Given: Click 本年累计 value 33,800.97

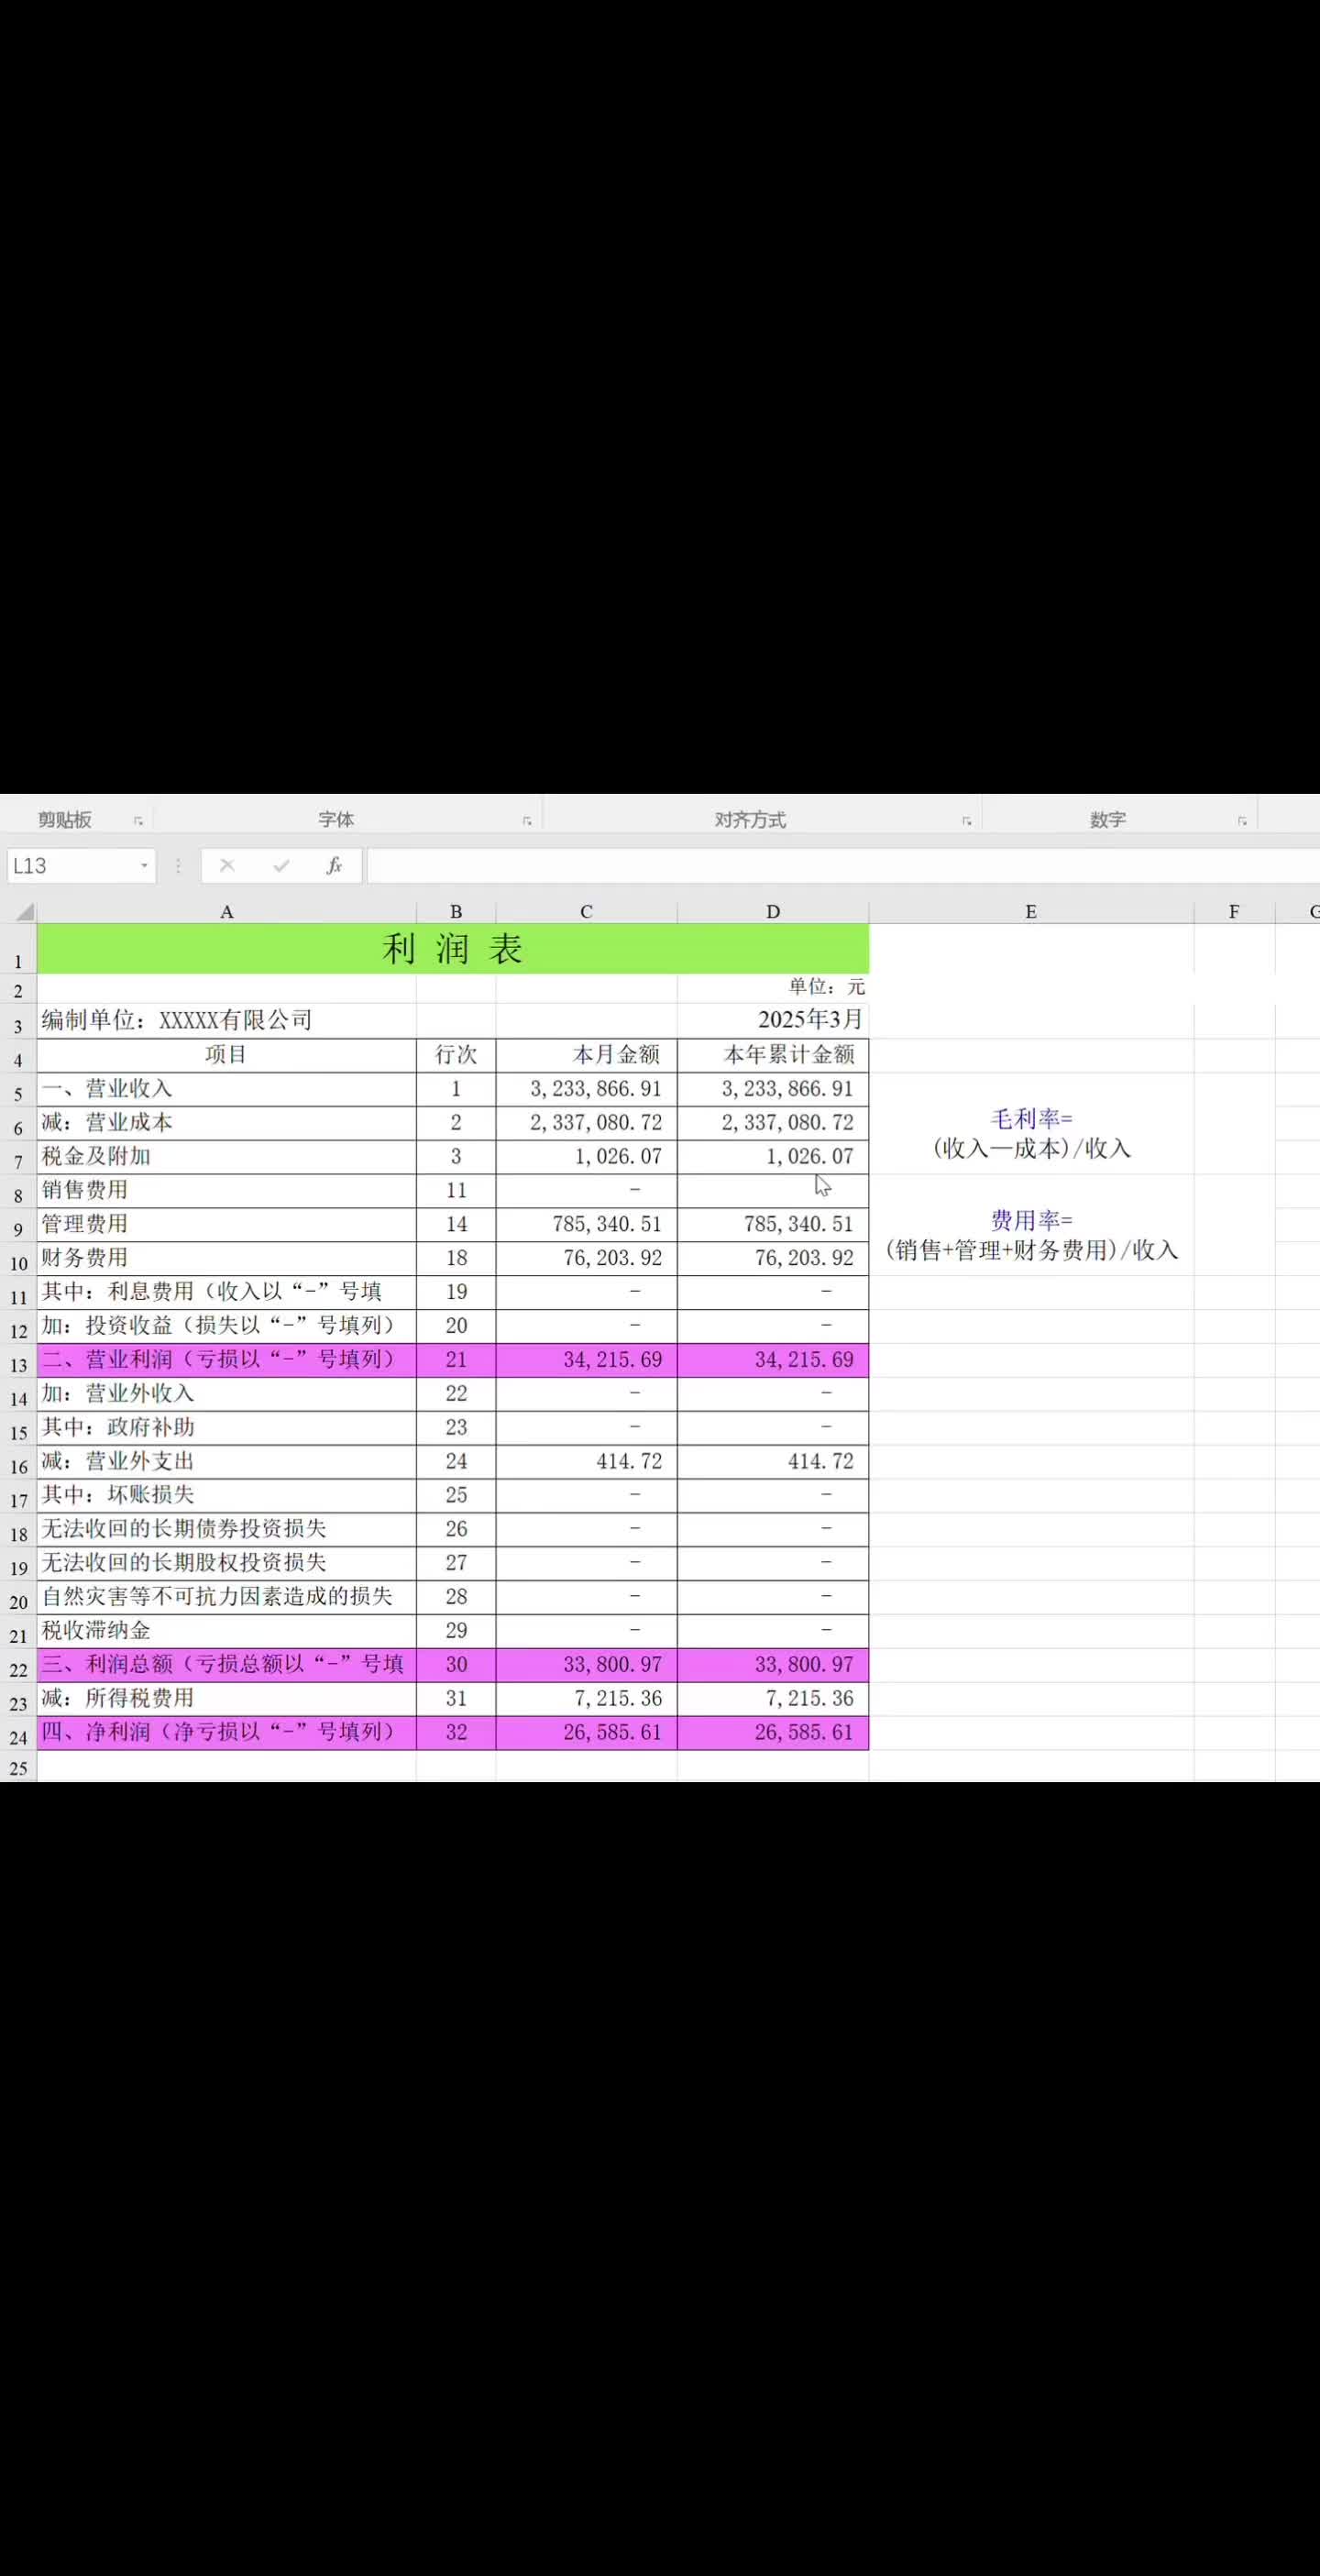Looking at the screenshot, I should (773, 1665).
